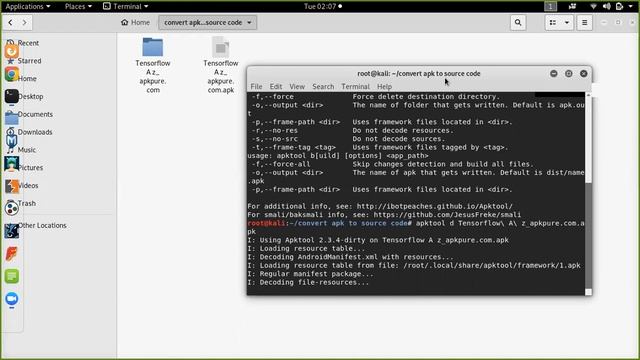
Task: Open Faraday orange F dock icon
Action: [11, 253]
